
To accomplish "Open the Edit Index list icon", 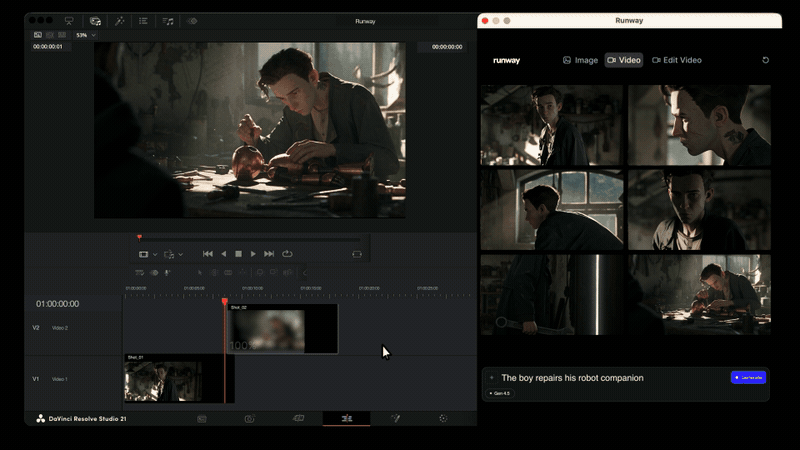I will pyautogui.click(x=143, y=21).
